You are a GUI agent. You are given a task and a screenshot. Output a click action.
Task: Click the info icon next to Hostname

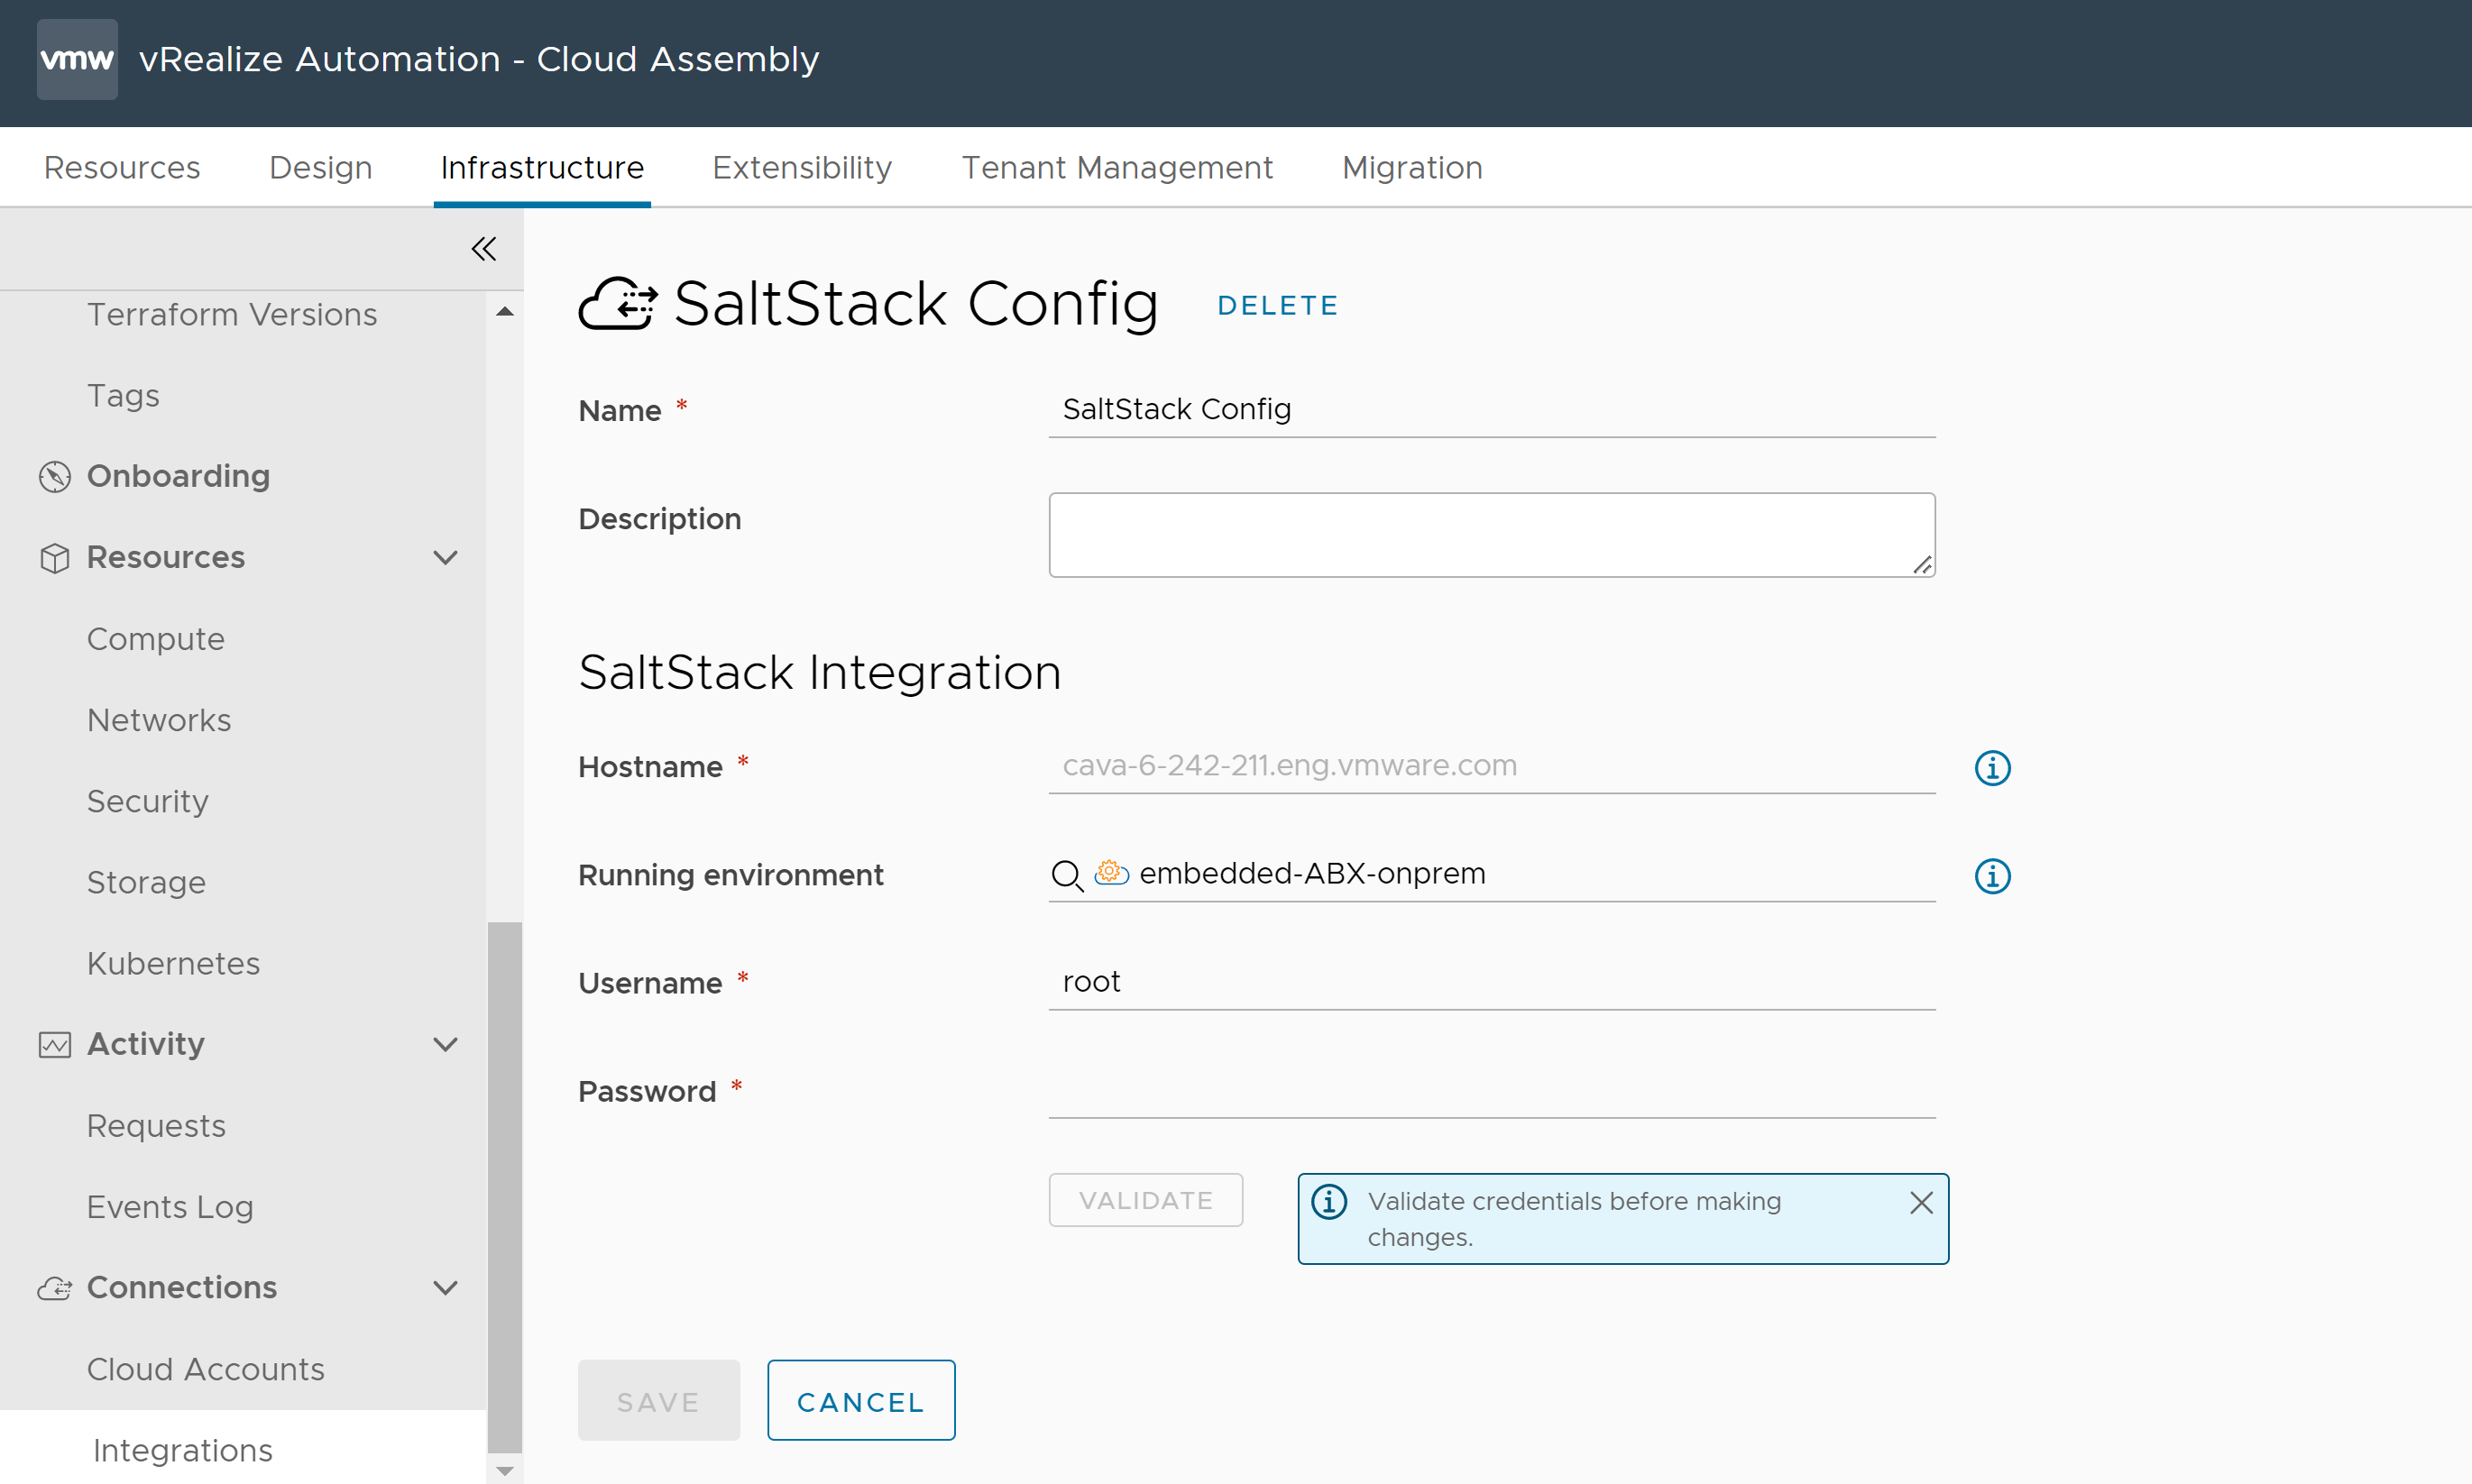coord(1991,765)
